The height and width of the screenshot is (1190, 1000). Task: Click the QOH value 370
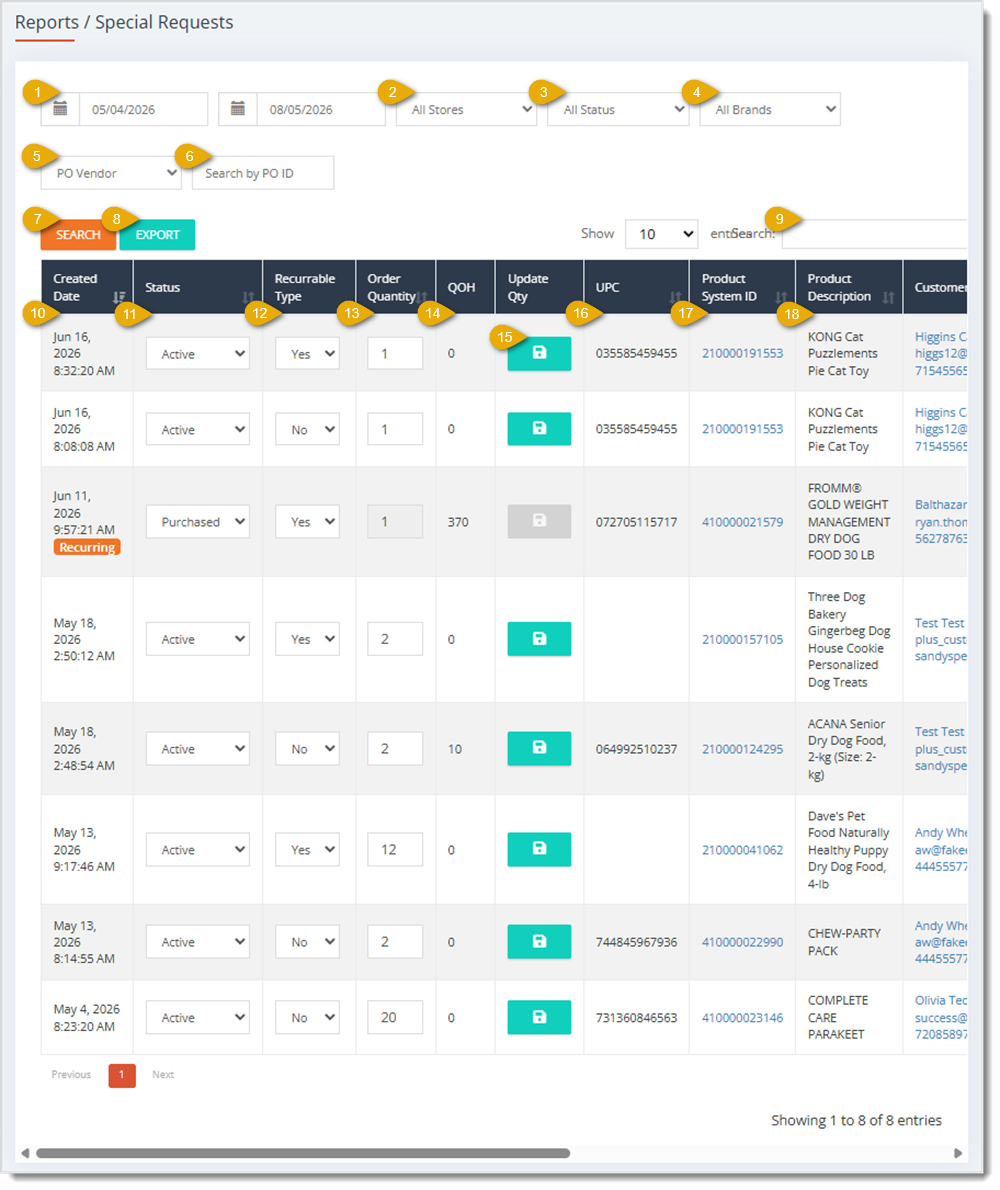pyautogui.click(x=458, y=522)
